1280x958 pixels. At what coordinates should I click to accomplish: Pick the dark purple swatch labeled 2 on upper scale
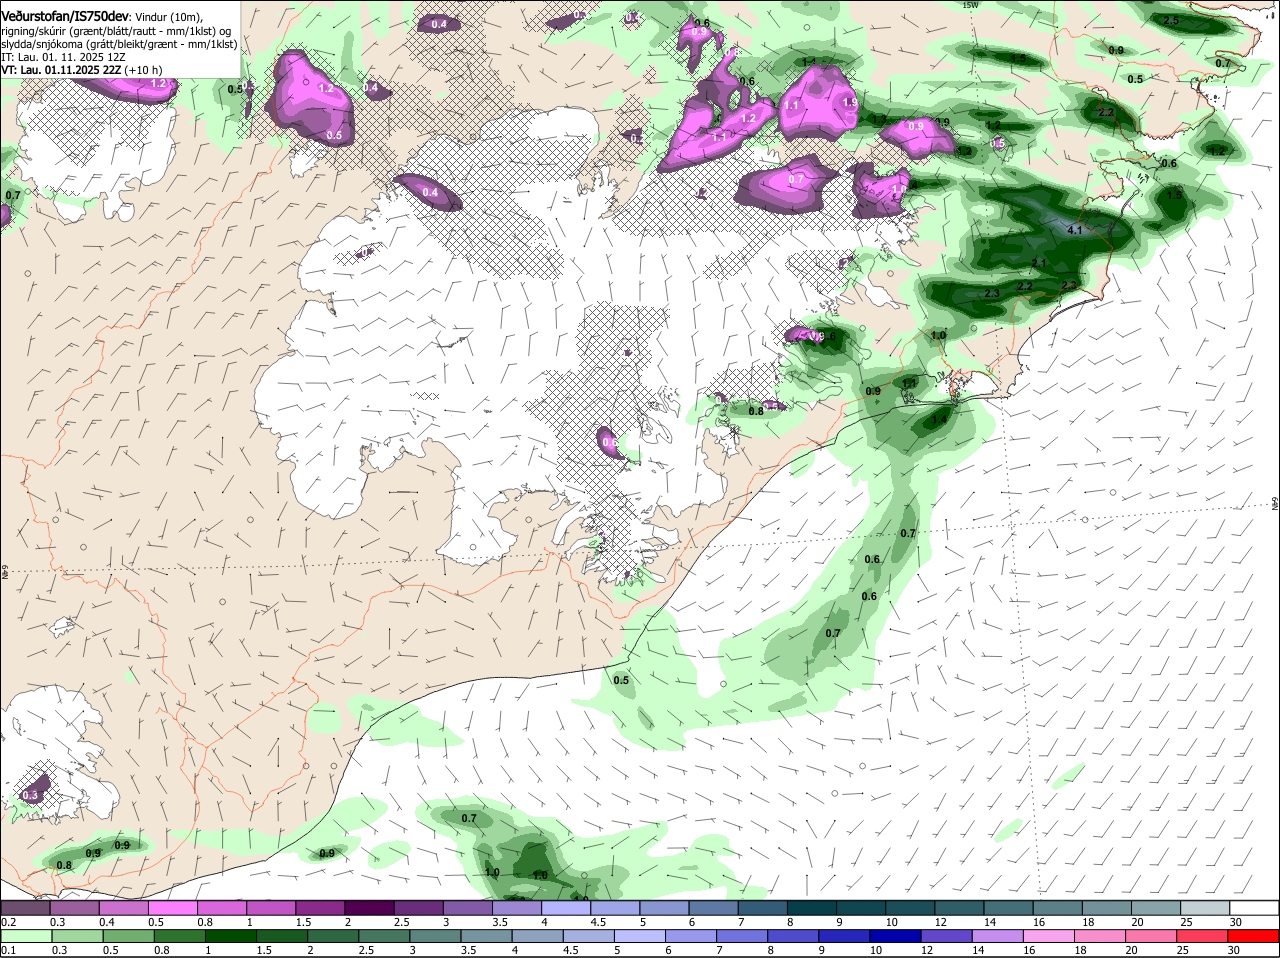pos(371,908)
